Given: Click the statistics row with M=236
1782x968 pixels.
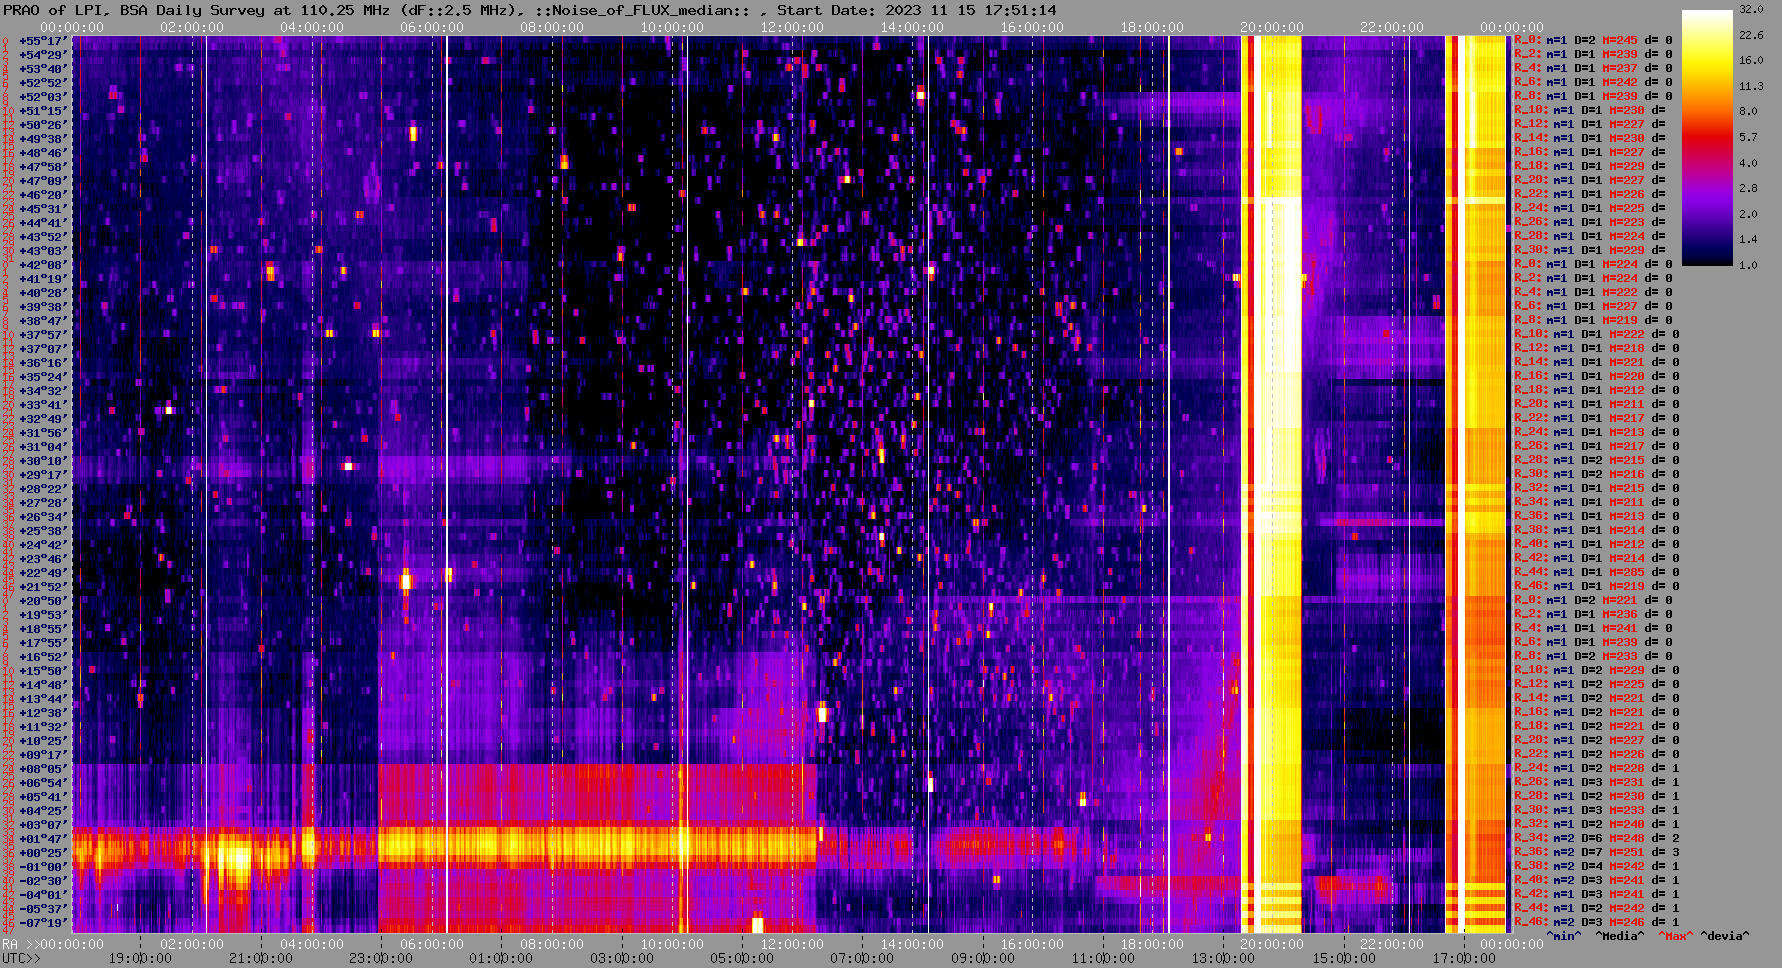Looking at the screenshot, I should pyautogui.click(x=1596, y=615).
